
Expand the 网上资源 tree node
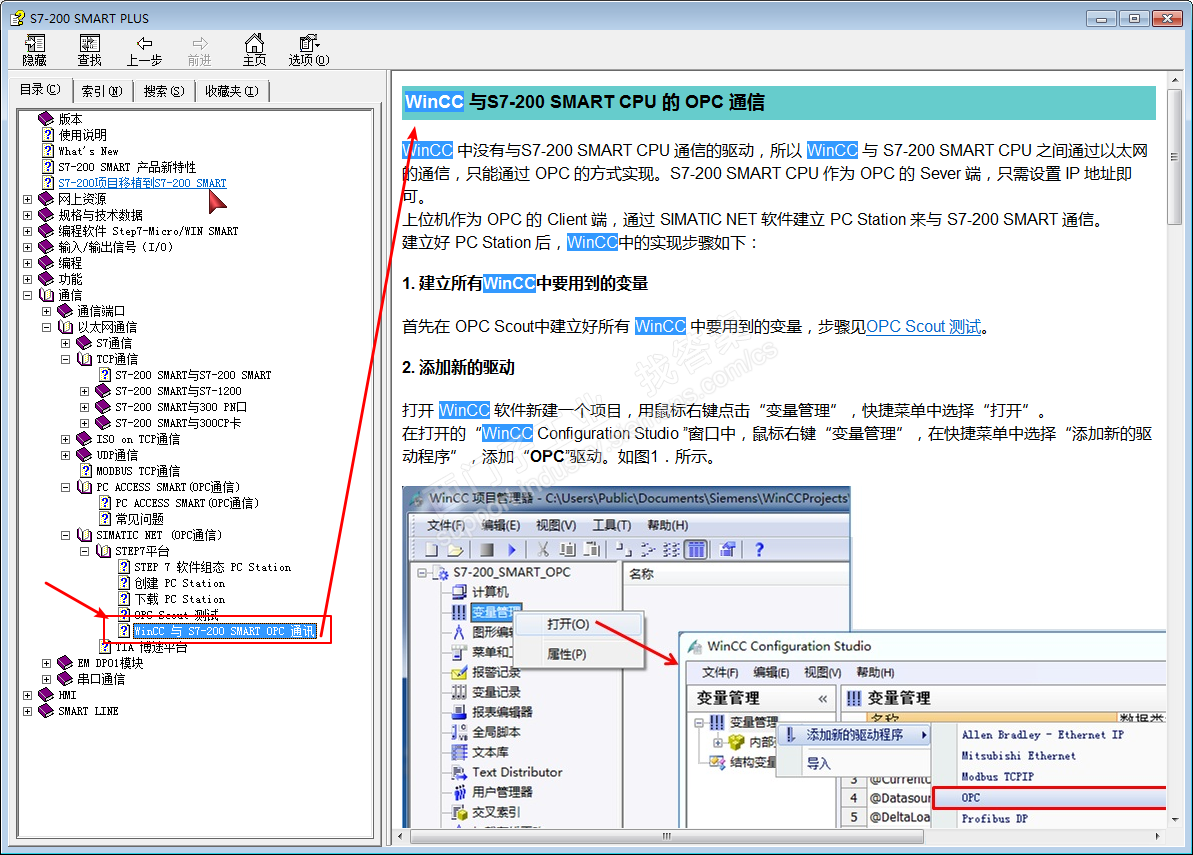click(x=27, y=199)
